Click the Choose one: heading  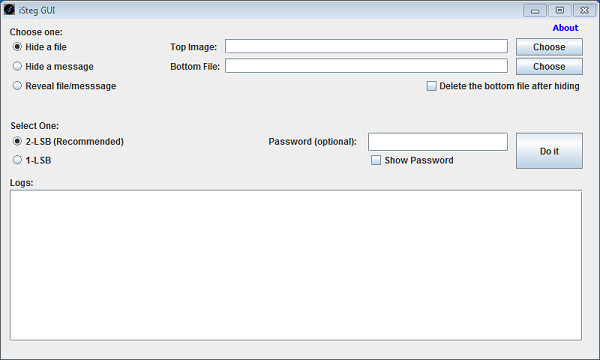(36, 32)
